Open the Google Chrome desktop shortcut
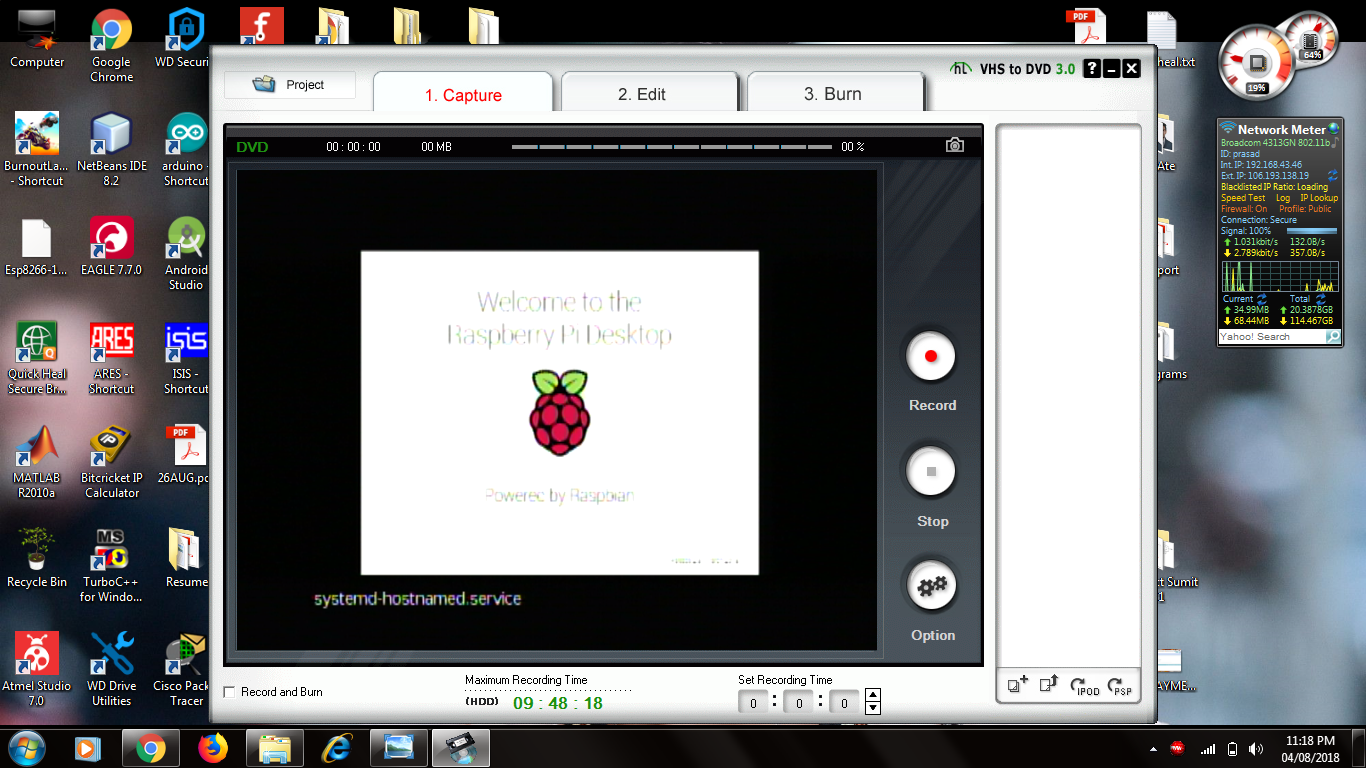 (x=111, y=47)
